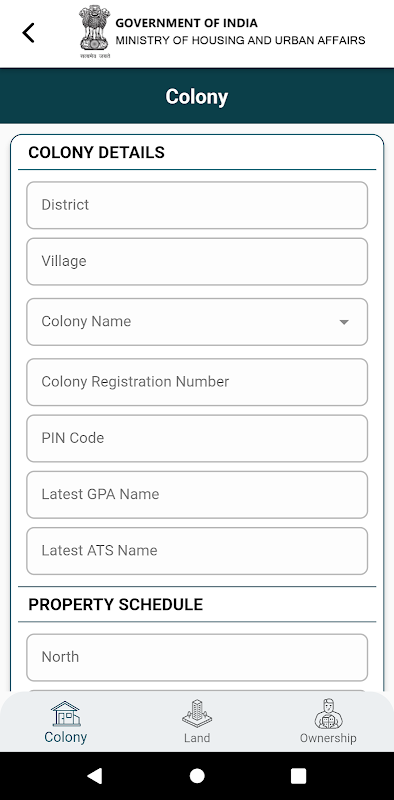Open the Colony Name selection field
Image resolution: width=394 pixels, height=800 pixels.
(197, 322)
